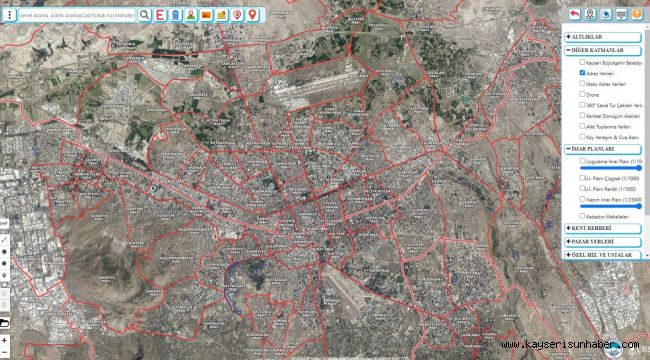Click the SHP button on the left toolbar

pyautogui.click(x=4, y=224)
